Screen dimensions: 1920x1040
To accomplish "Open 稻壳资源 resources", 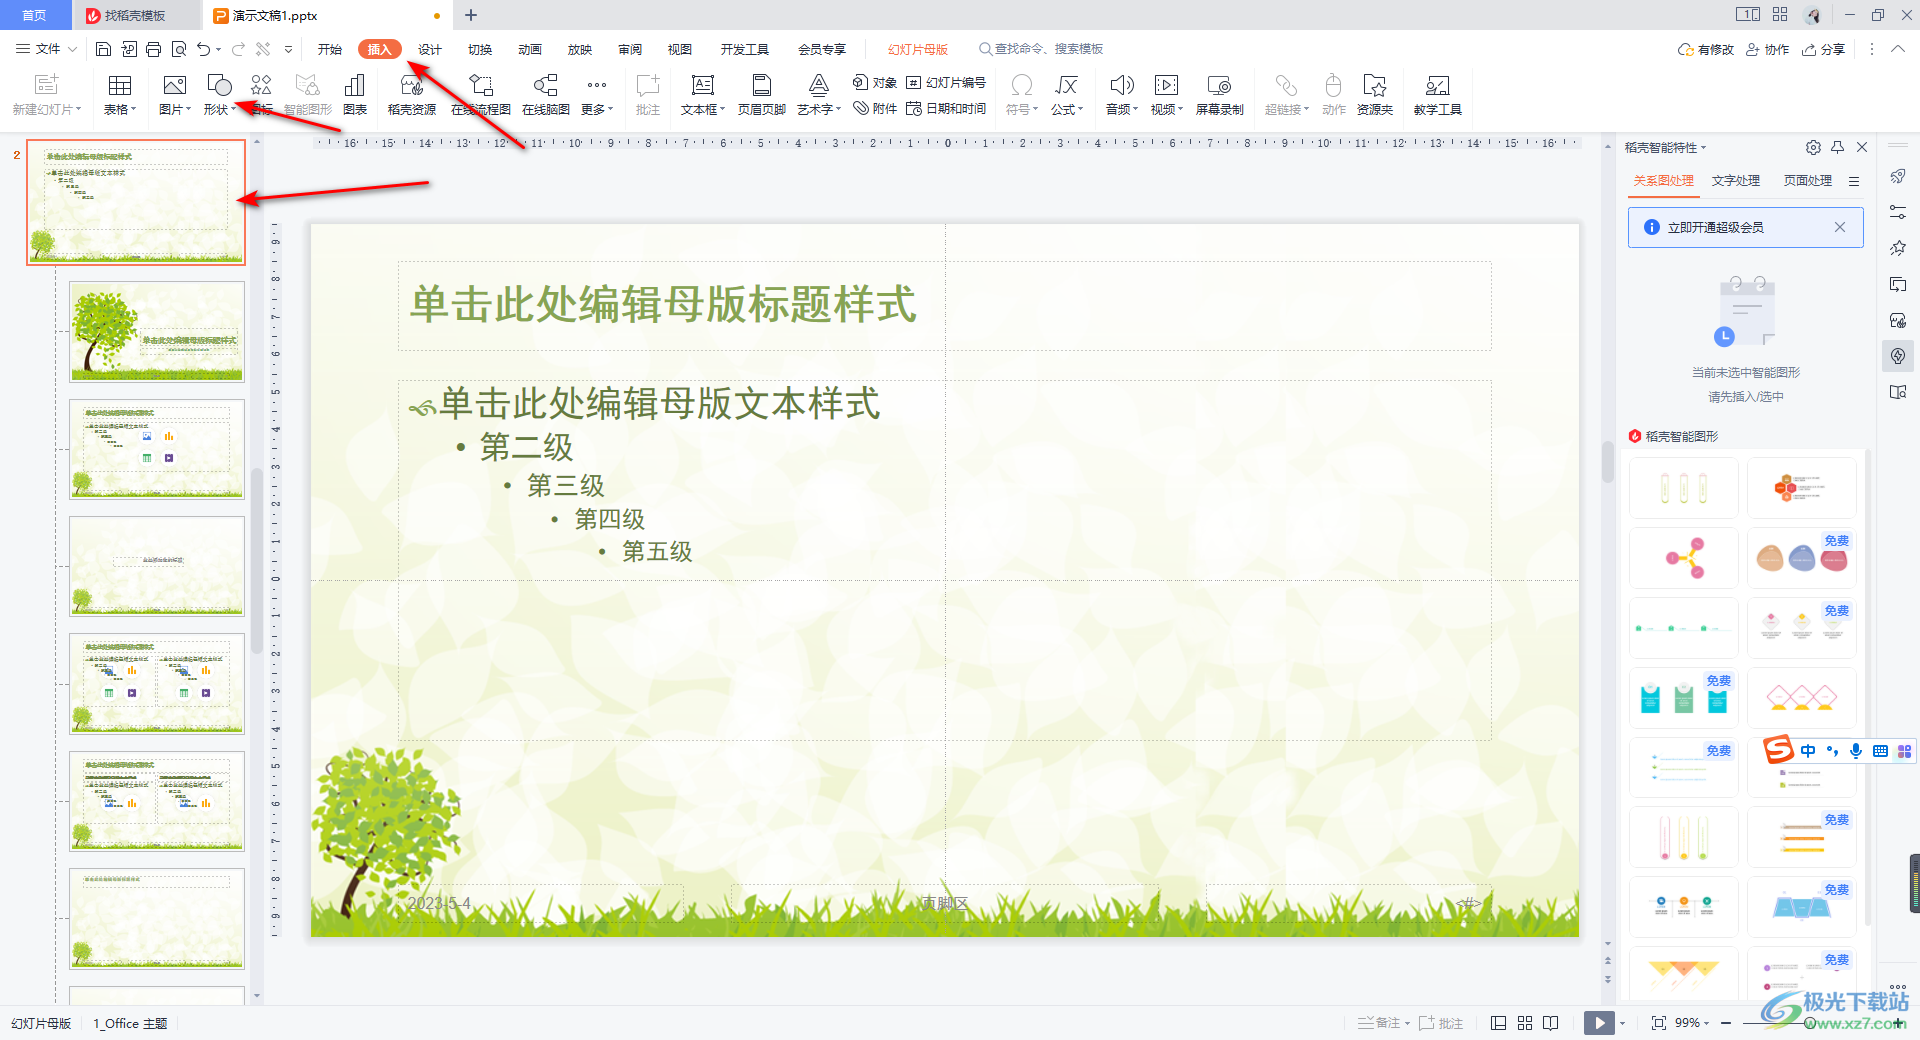I will click(x=412, y=95).
